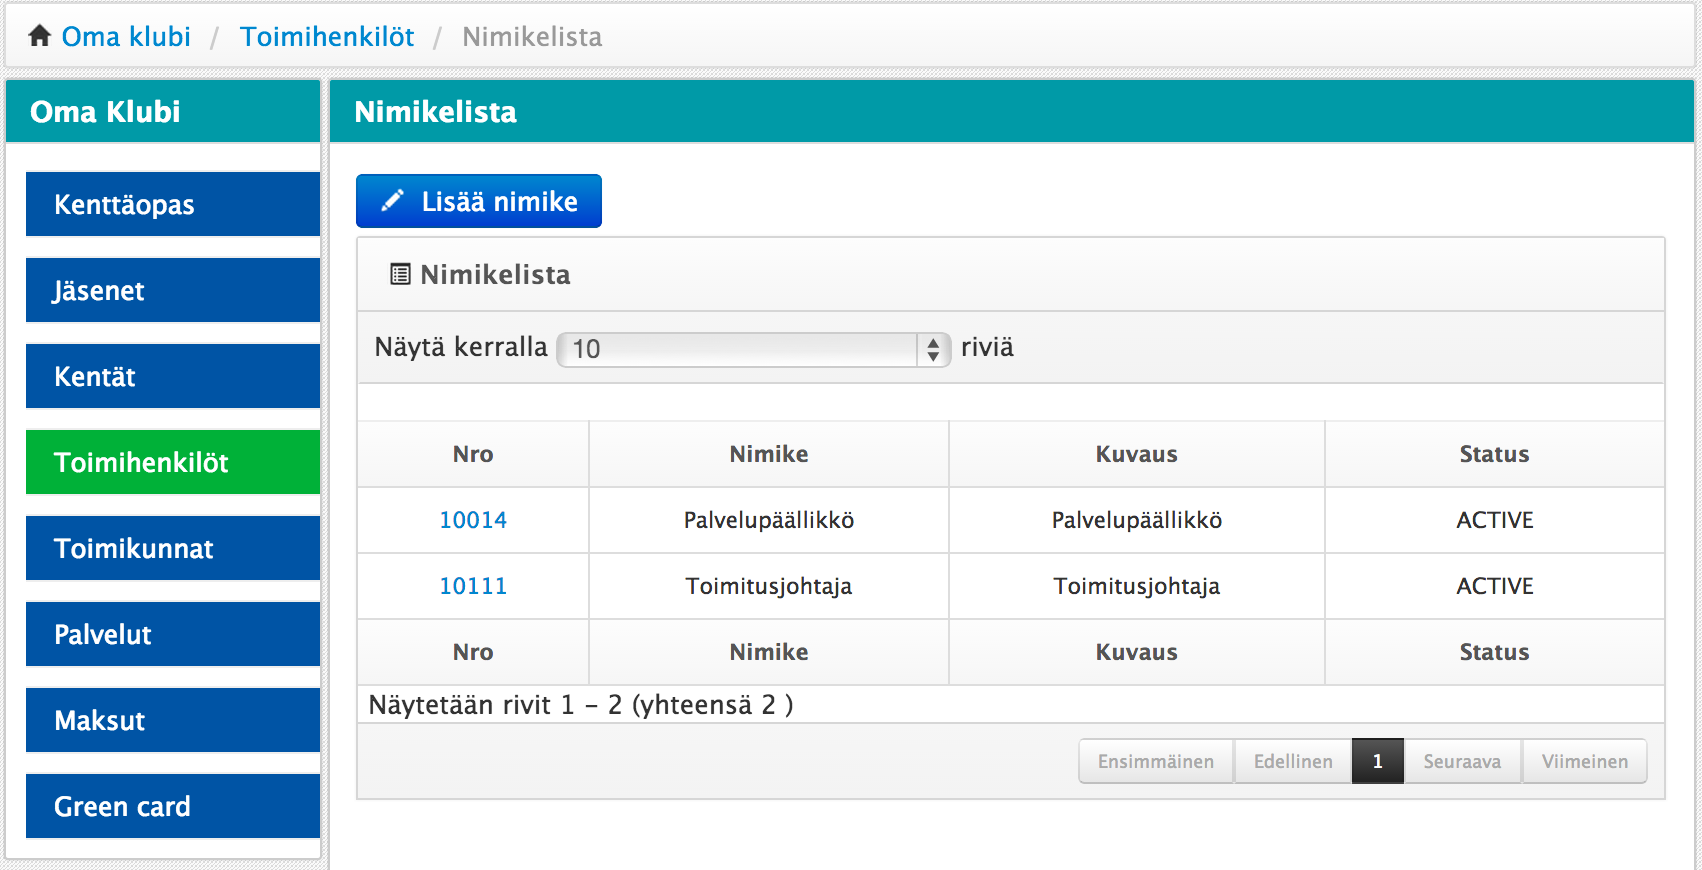Viewport: 1702px width, 870px height.
Task: Sort by the top Nro column header
Action: (473, 454)
